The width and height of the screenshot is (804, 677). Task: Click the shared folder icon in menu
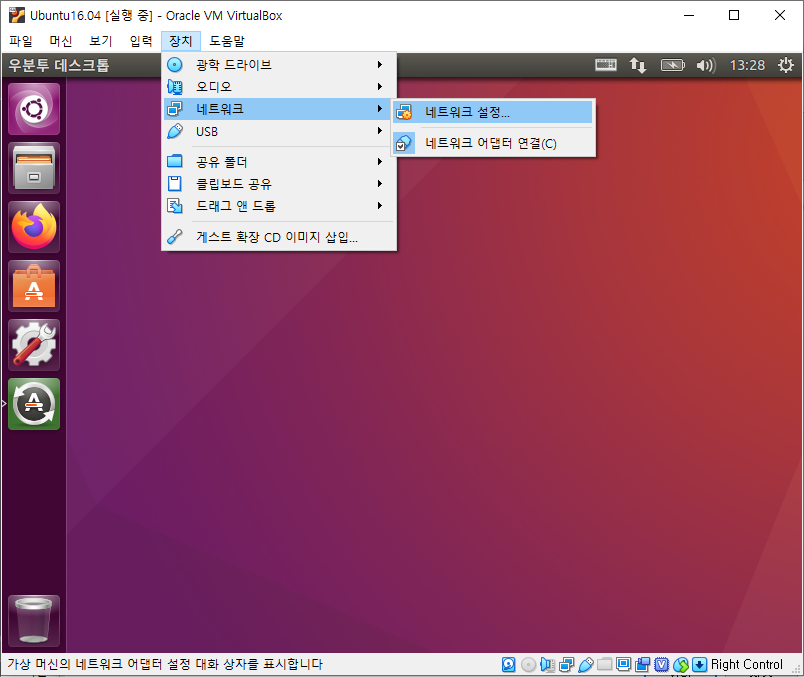[x=175, y=161]
